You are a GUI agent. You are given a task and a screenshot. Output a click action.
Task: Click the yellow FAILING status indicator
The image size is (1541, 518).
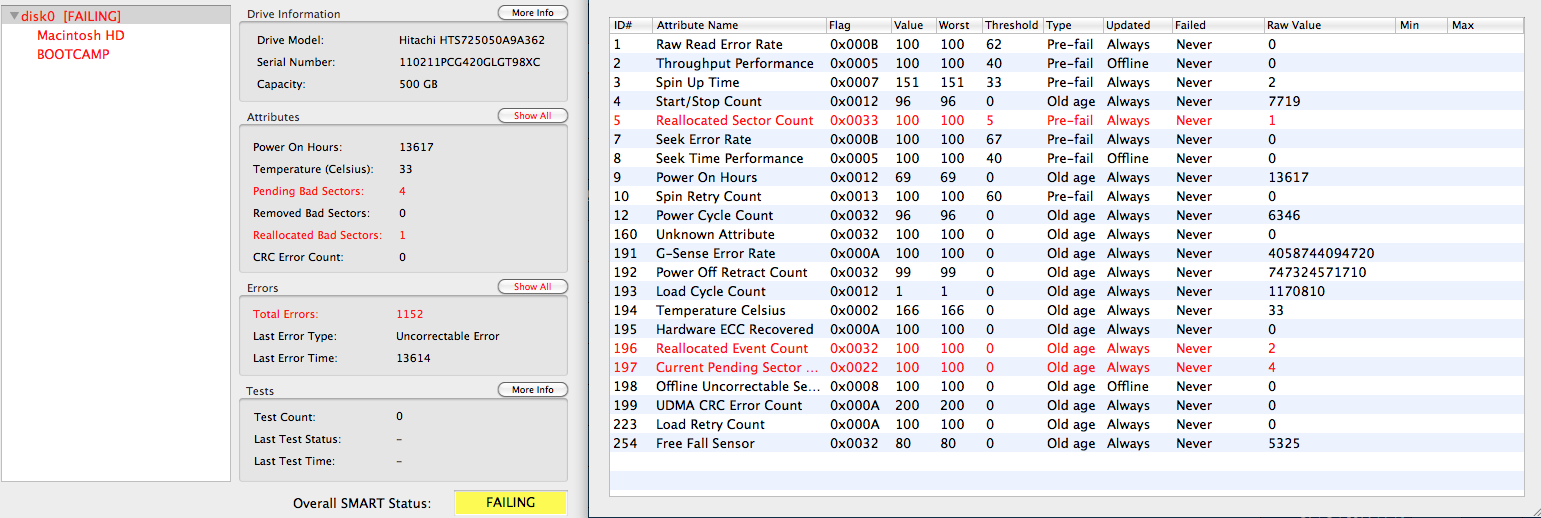[x=510, y=503]
